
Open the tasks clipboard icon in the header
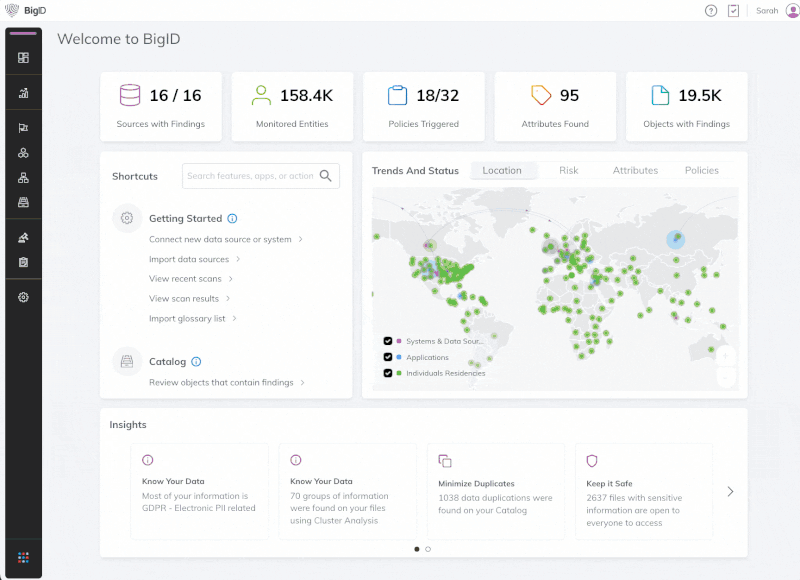coord(733,10)
